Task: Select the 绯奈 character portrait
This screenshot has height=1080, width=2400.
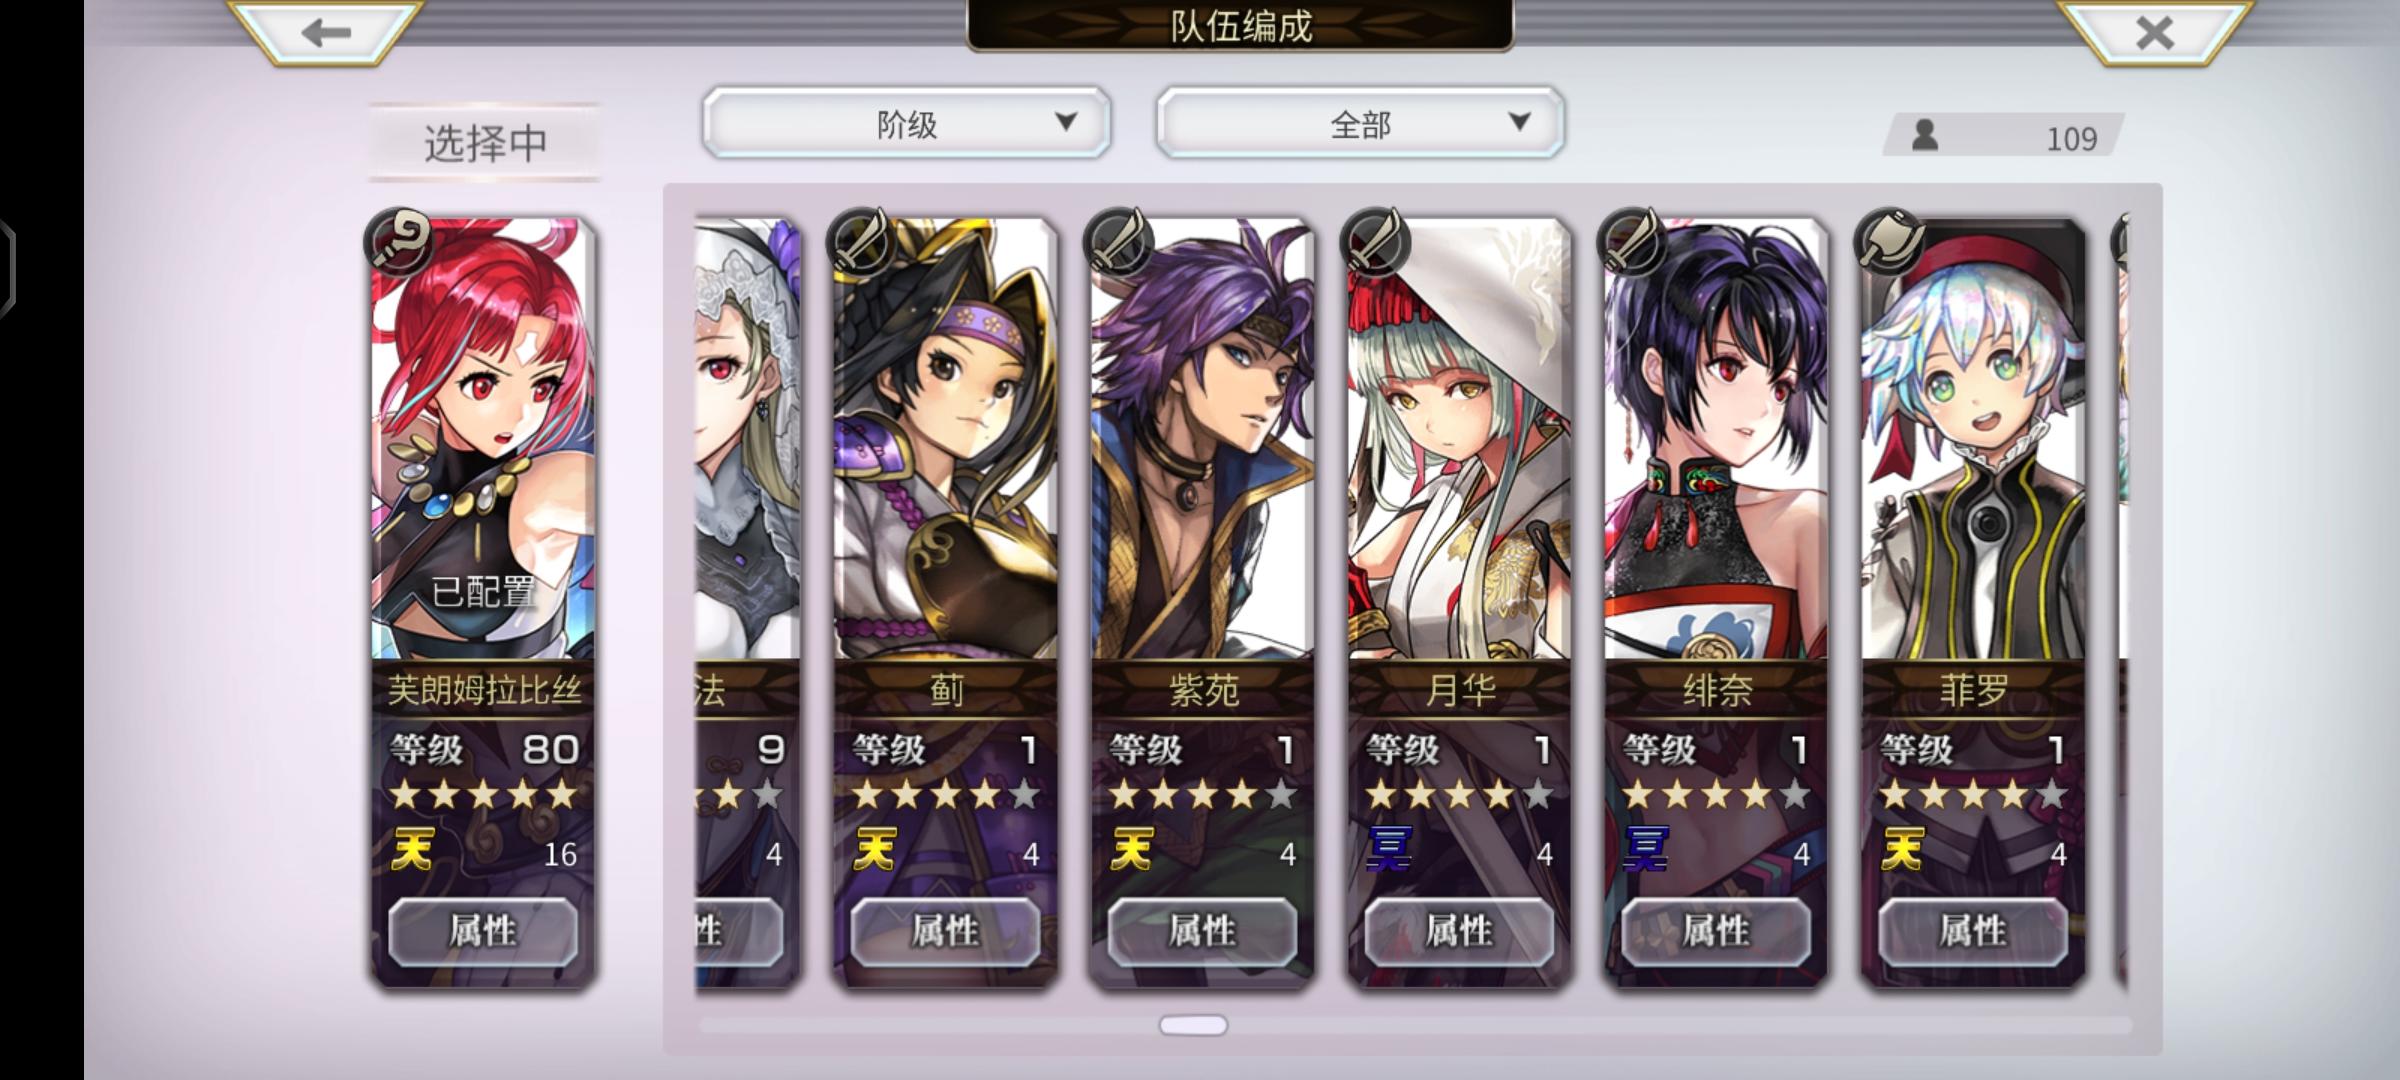Action: click(1716, 440)
